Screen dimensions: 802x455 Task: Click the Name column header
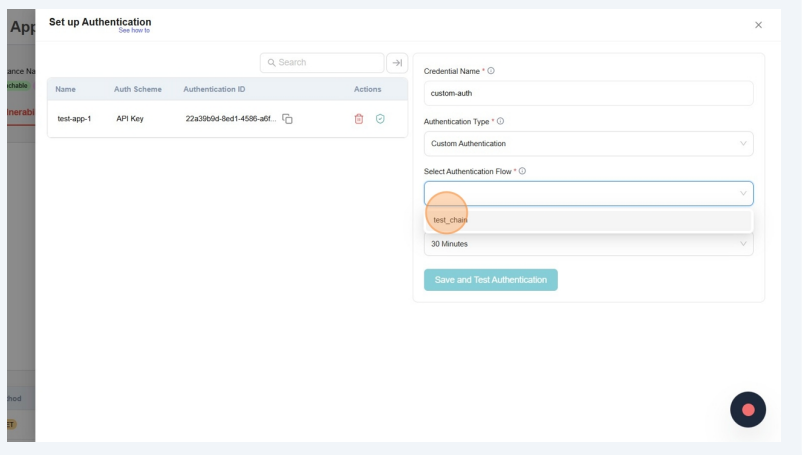pyautogui.click(x=65, y=89)
